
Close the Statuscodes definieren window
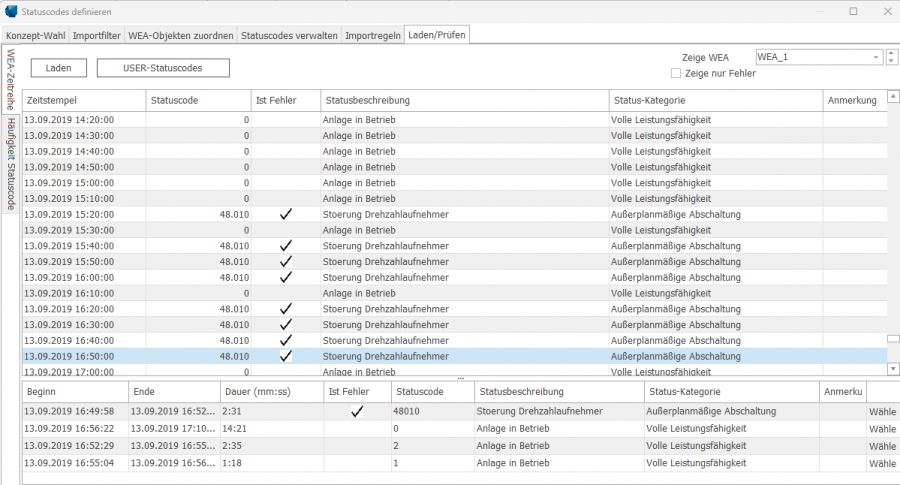(x=887, y=11)
